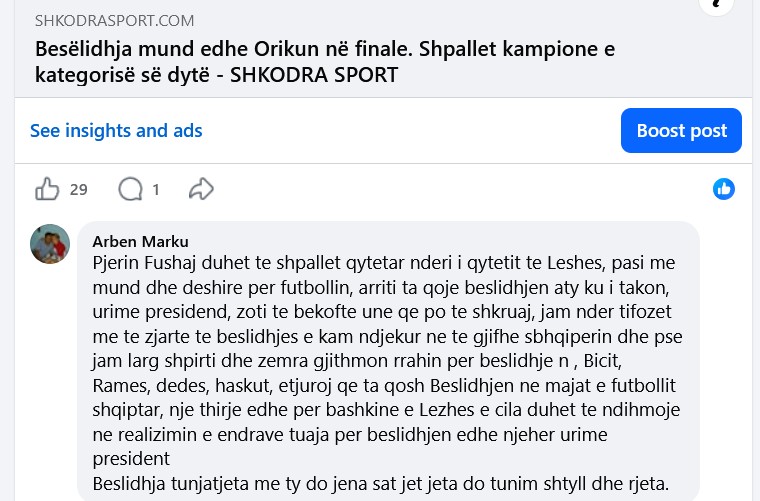Click the comment count number 1

pyautogui.click(x=156, y=189)
